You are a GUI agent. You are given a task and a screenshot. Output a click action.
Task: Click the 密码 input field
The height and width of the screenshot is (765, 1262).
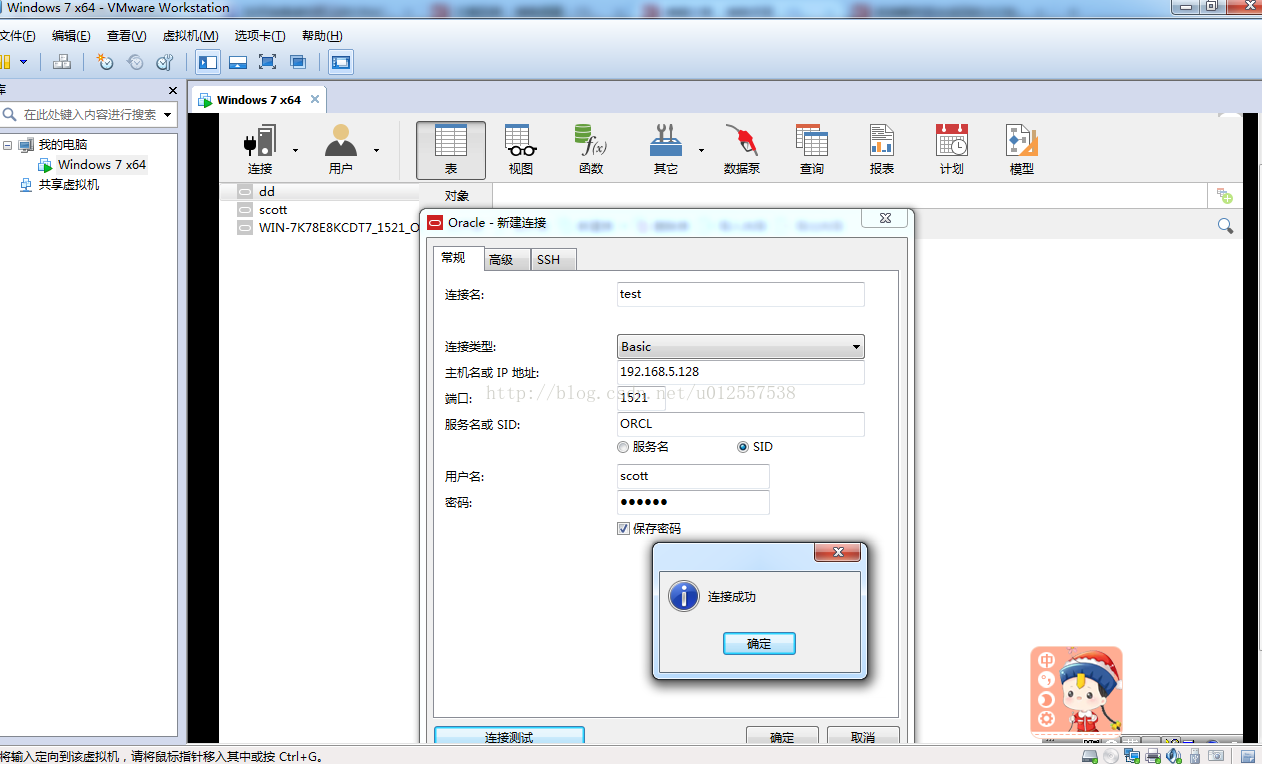point(693,502)
